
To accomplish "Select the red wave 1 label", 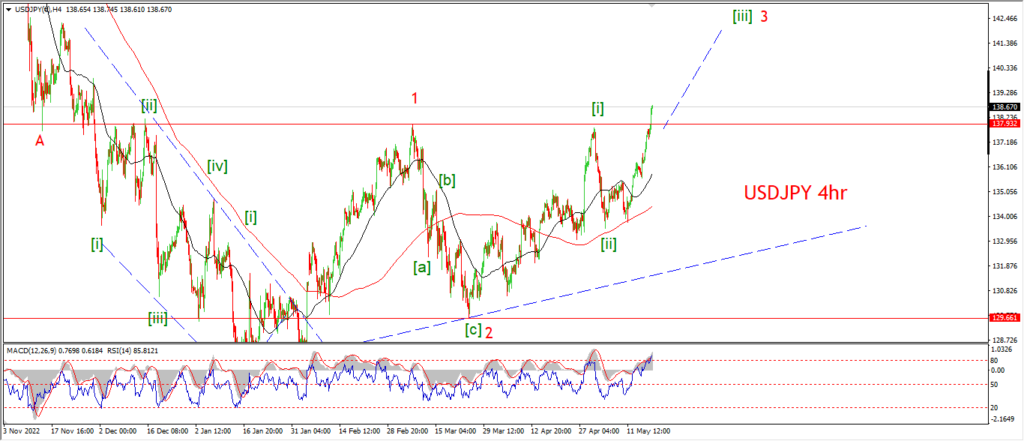I will pos(414,98).
